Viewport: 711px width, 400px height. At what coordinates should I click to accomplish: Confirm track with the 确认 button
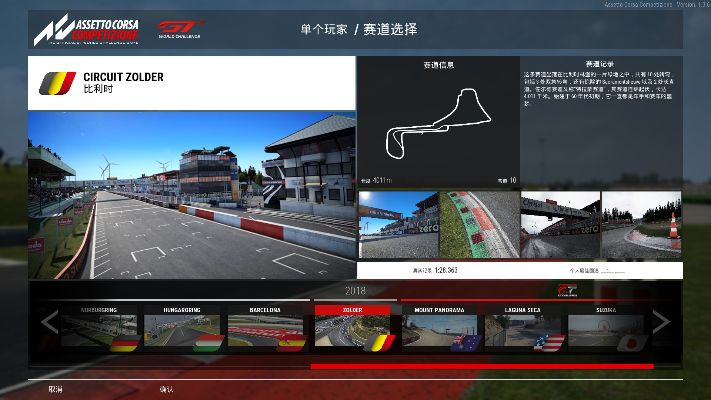166,389
